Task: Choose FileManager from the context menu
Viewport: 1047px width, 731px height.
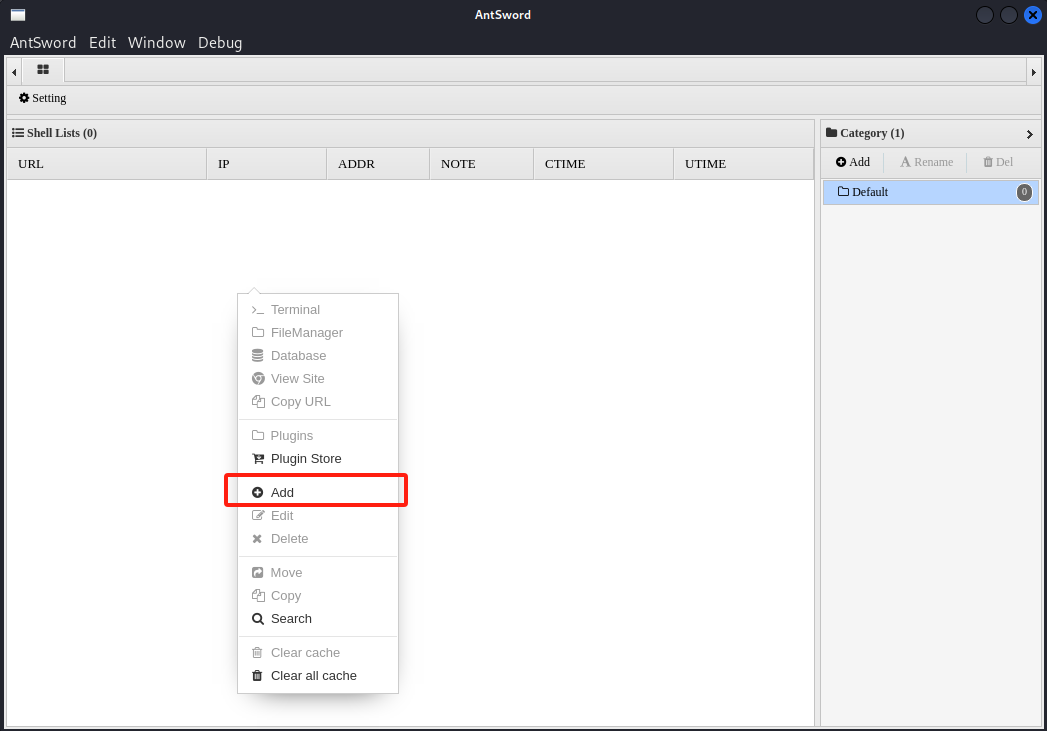Action: pos(318,332)
